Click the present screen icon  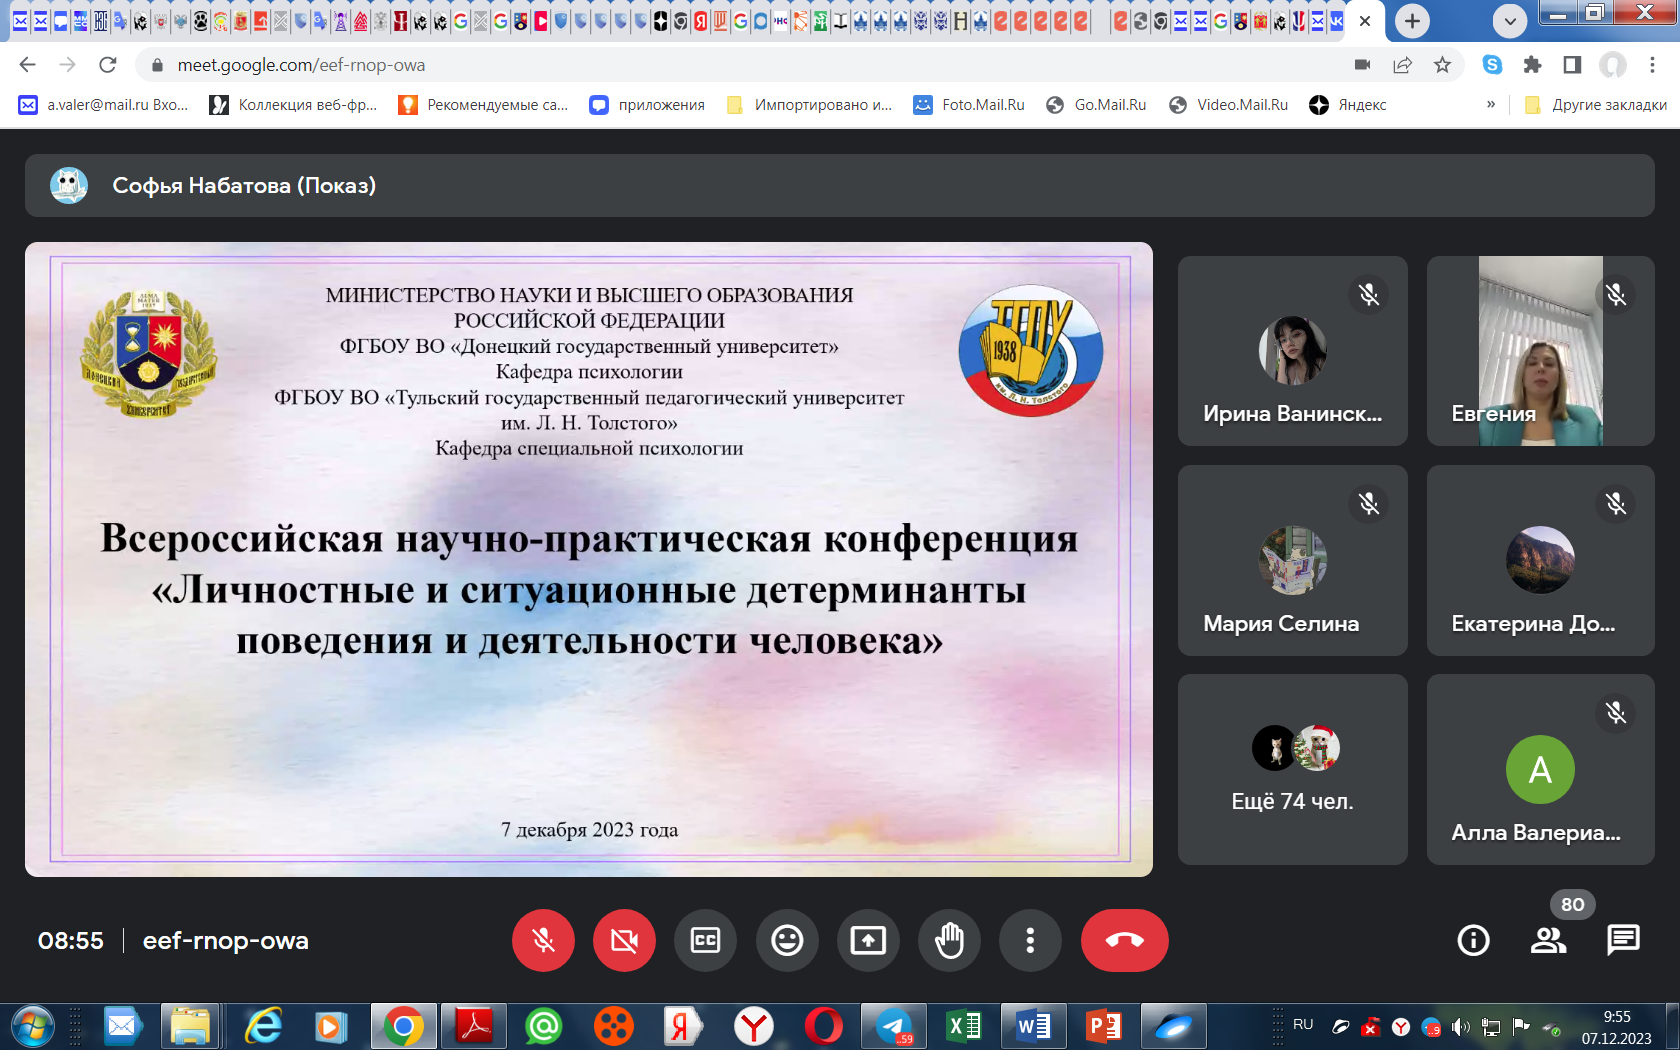click(868, 940)
